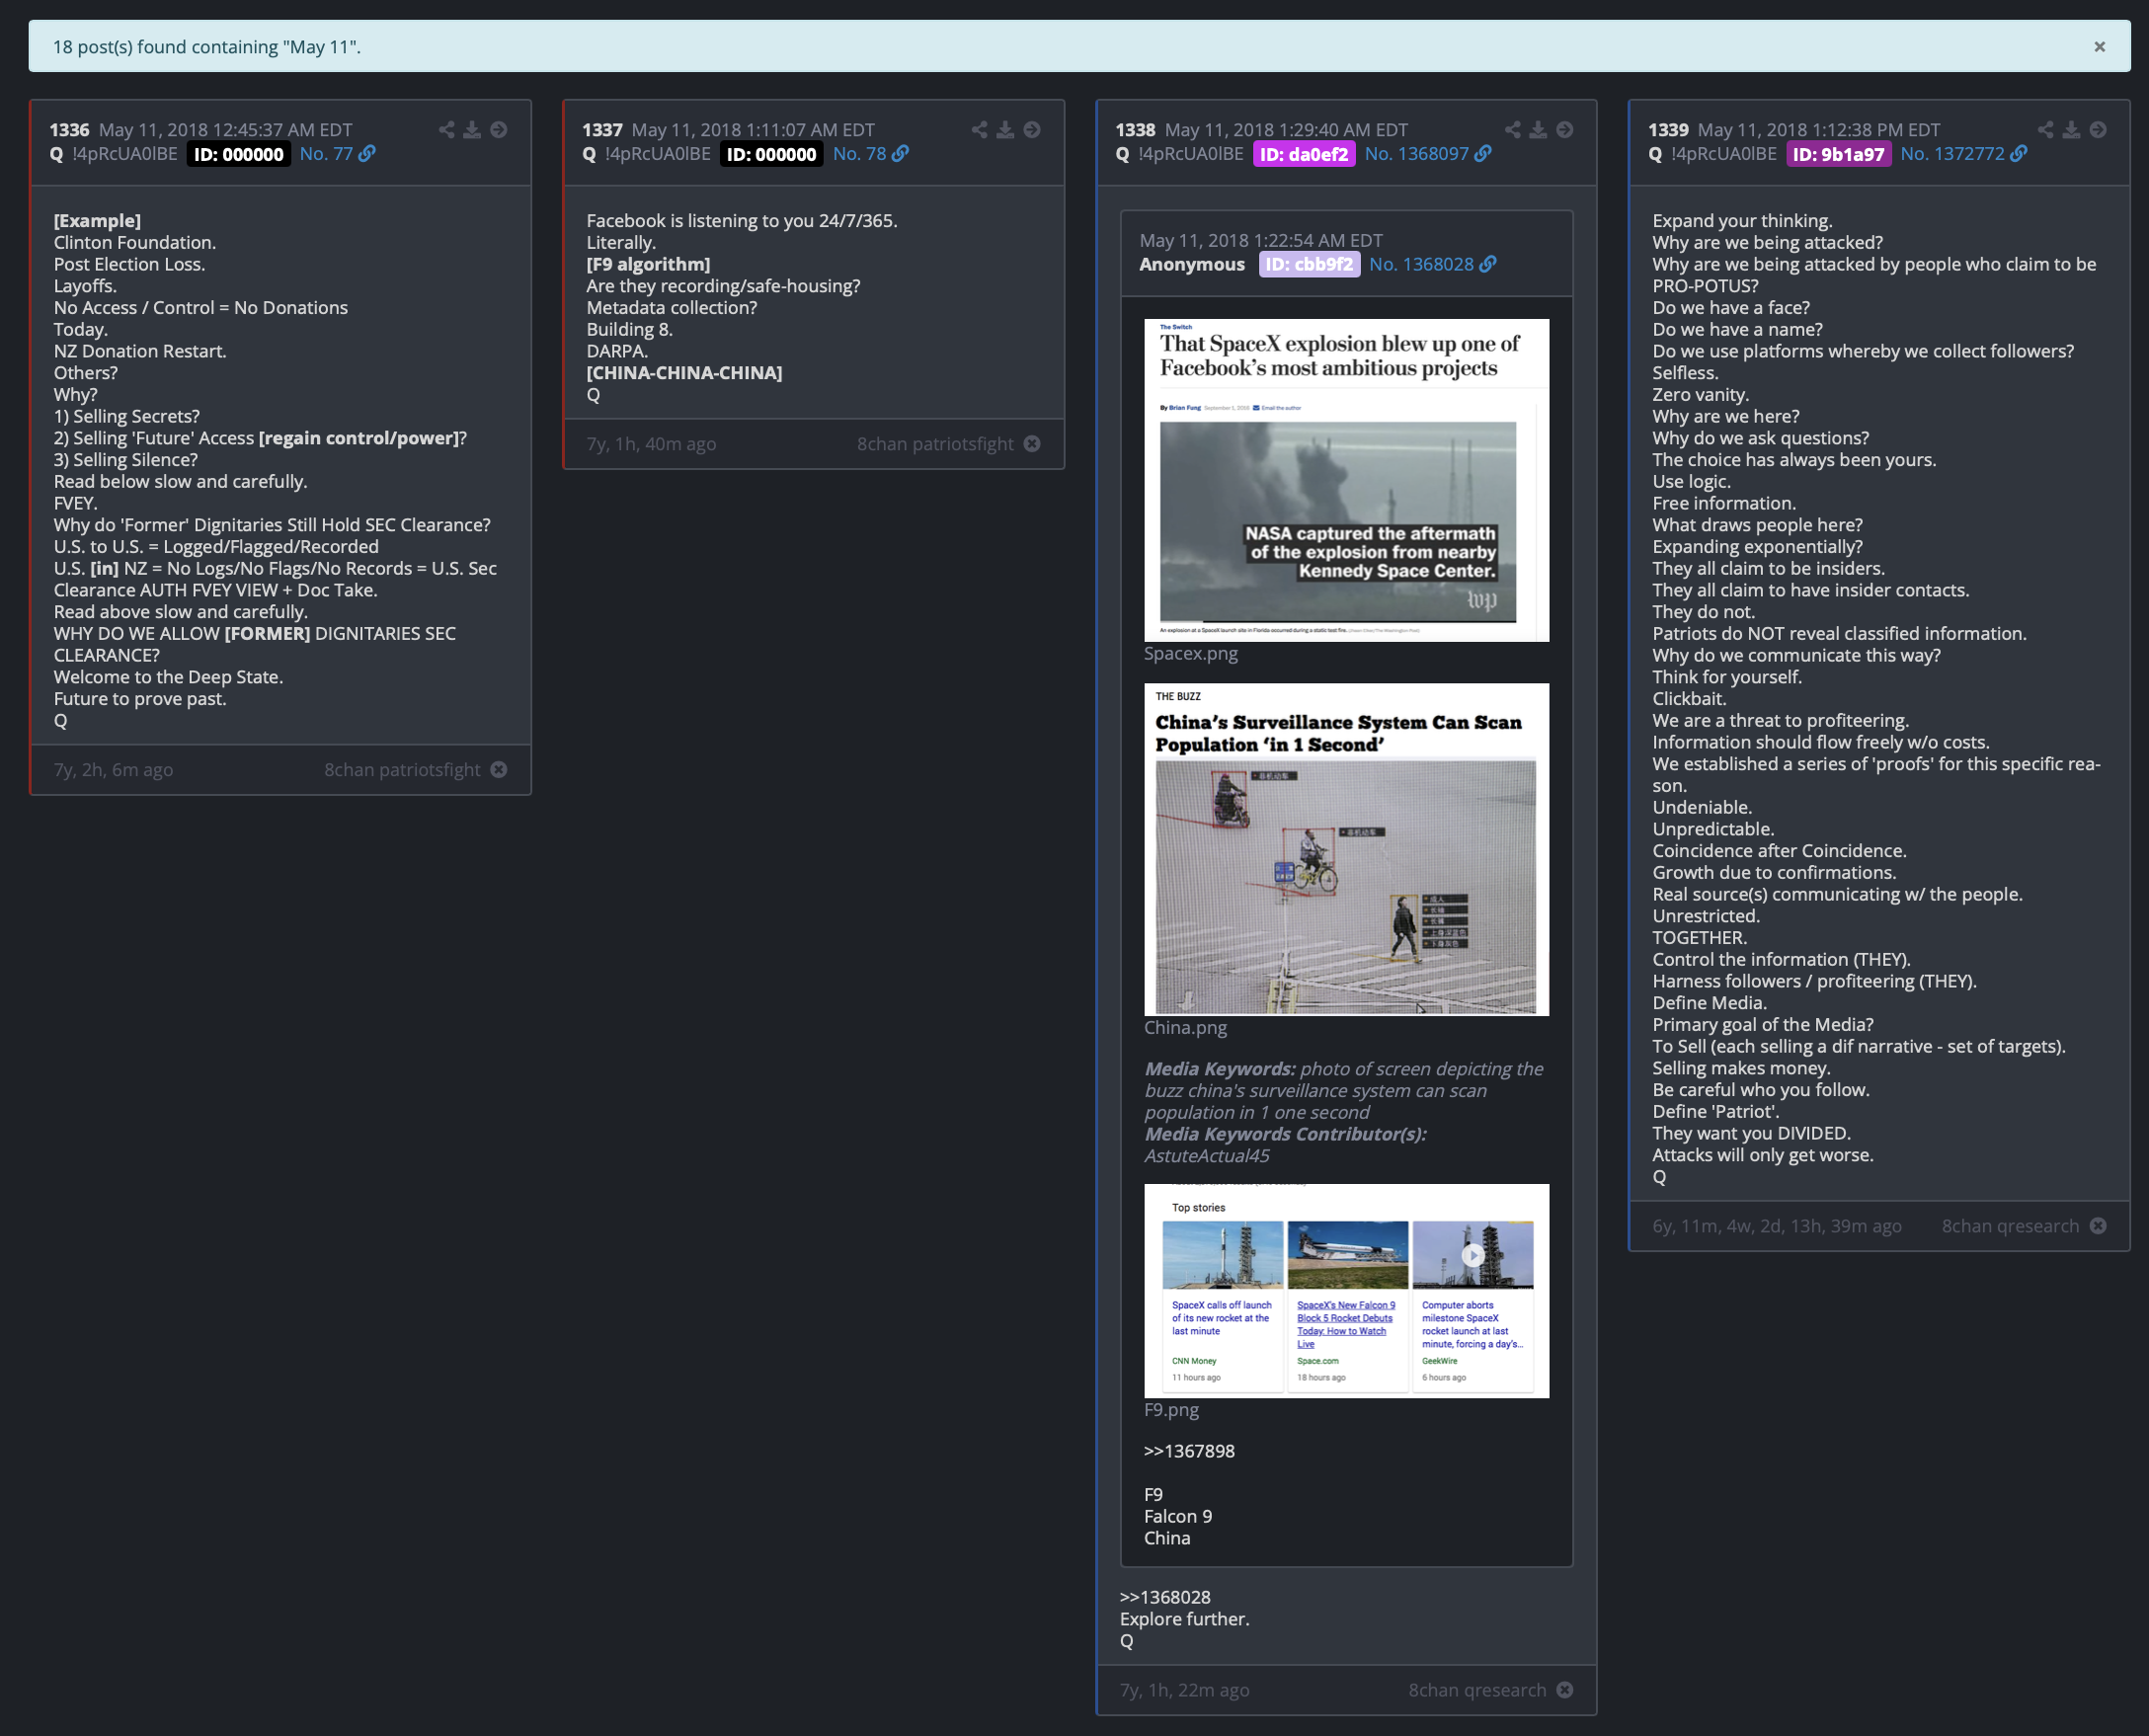Click '[F9 algorithm]' text in post 1337
Screen dimensions: 2149x1736
tap(648, 264)
